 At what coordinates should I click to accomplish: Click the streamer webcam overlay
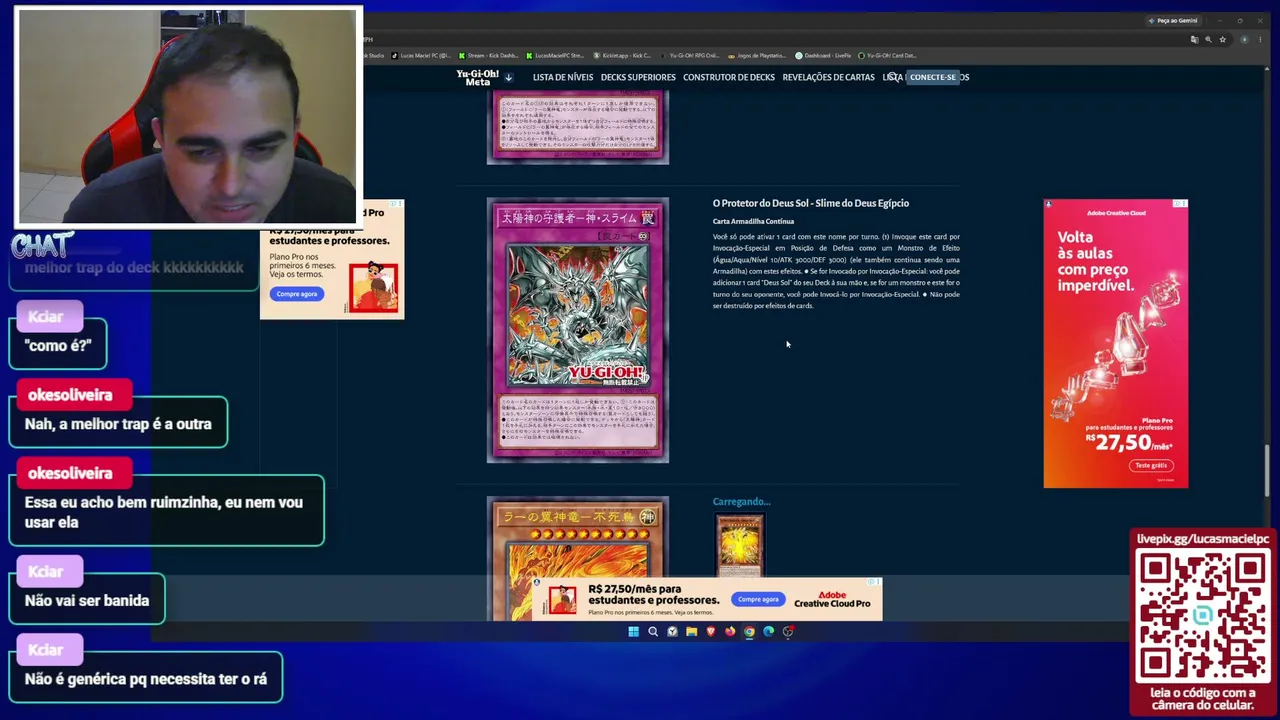[x=188, y=117]
